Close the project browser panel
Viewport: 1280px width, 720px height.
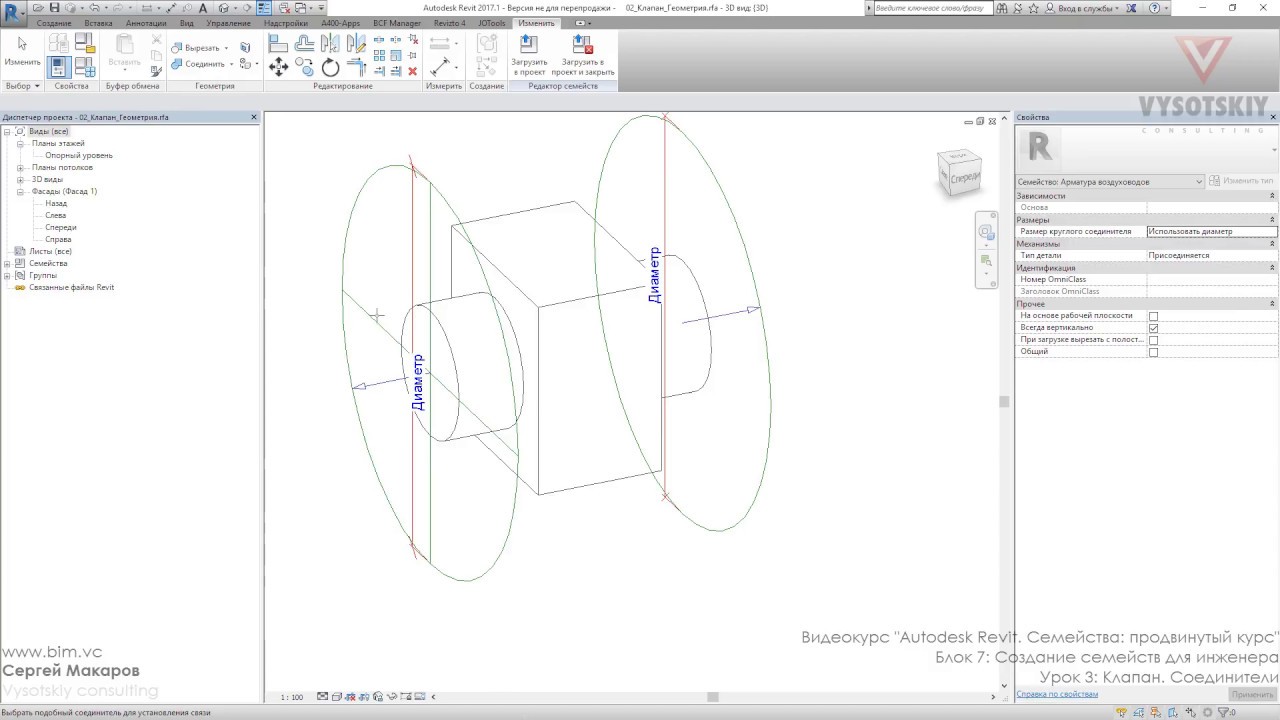[254, 117]
